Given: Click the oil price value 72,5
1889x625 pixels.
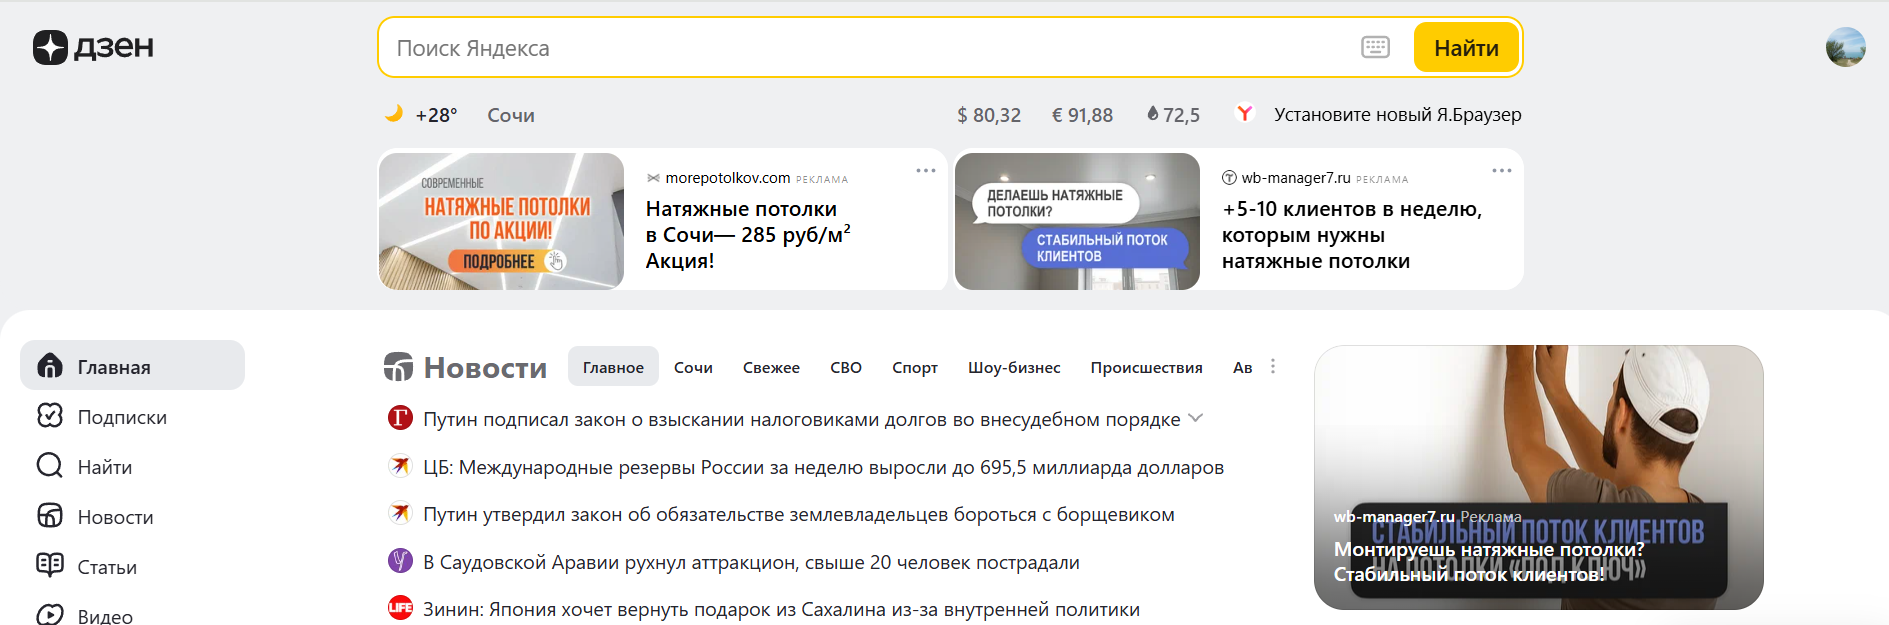Looking at the screenshot, I should click(1181, 115).
